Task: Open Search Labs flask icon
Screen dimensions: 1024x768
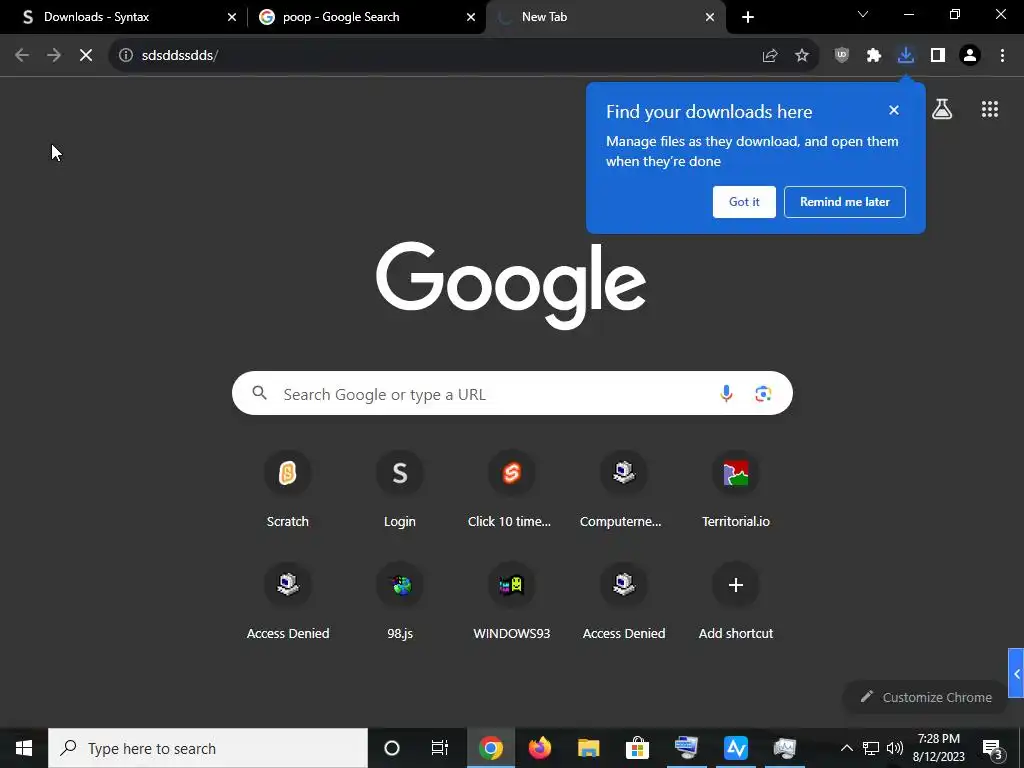Action: tap(942, 109)
